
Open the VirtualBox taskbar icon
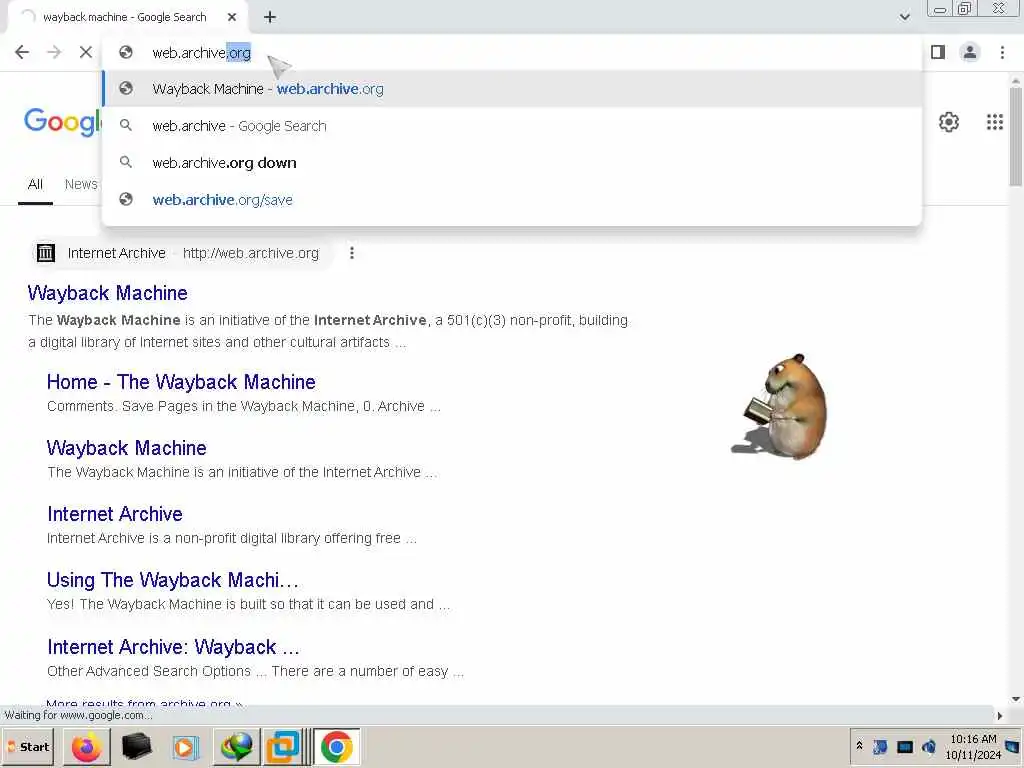[x=283, y=747]
